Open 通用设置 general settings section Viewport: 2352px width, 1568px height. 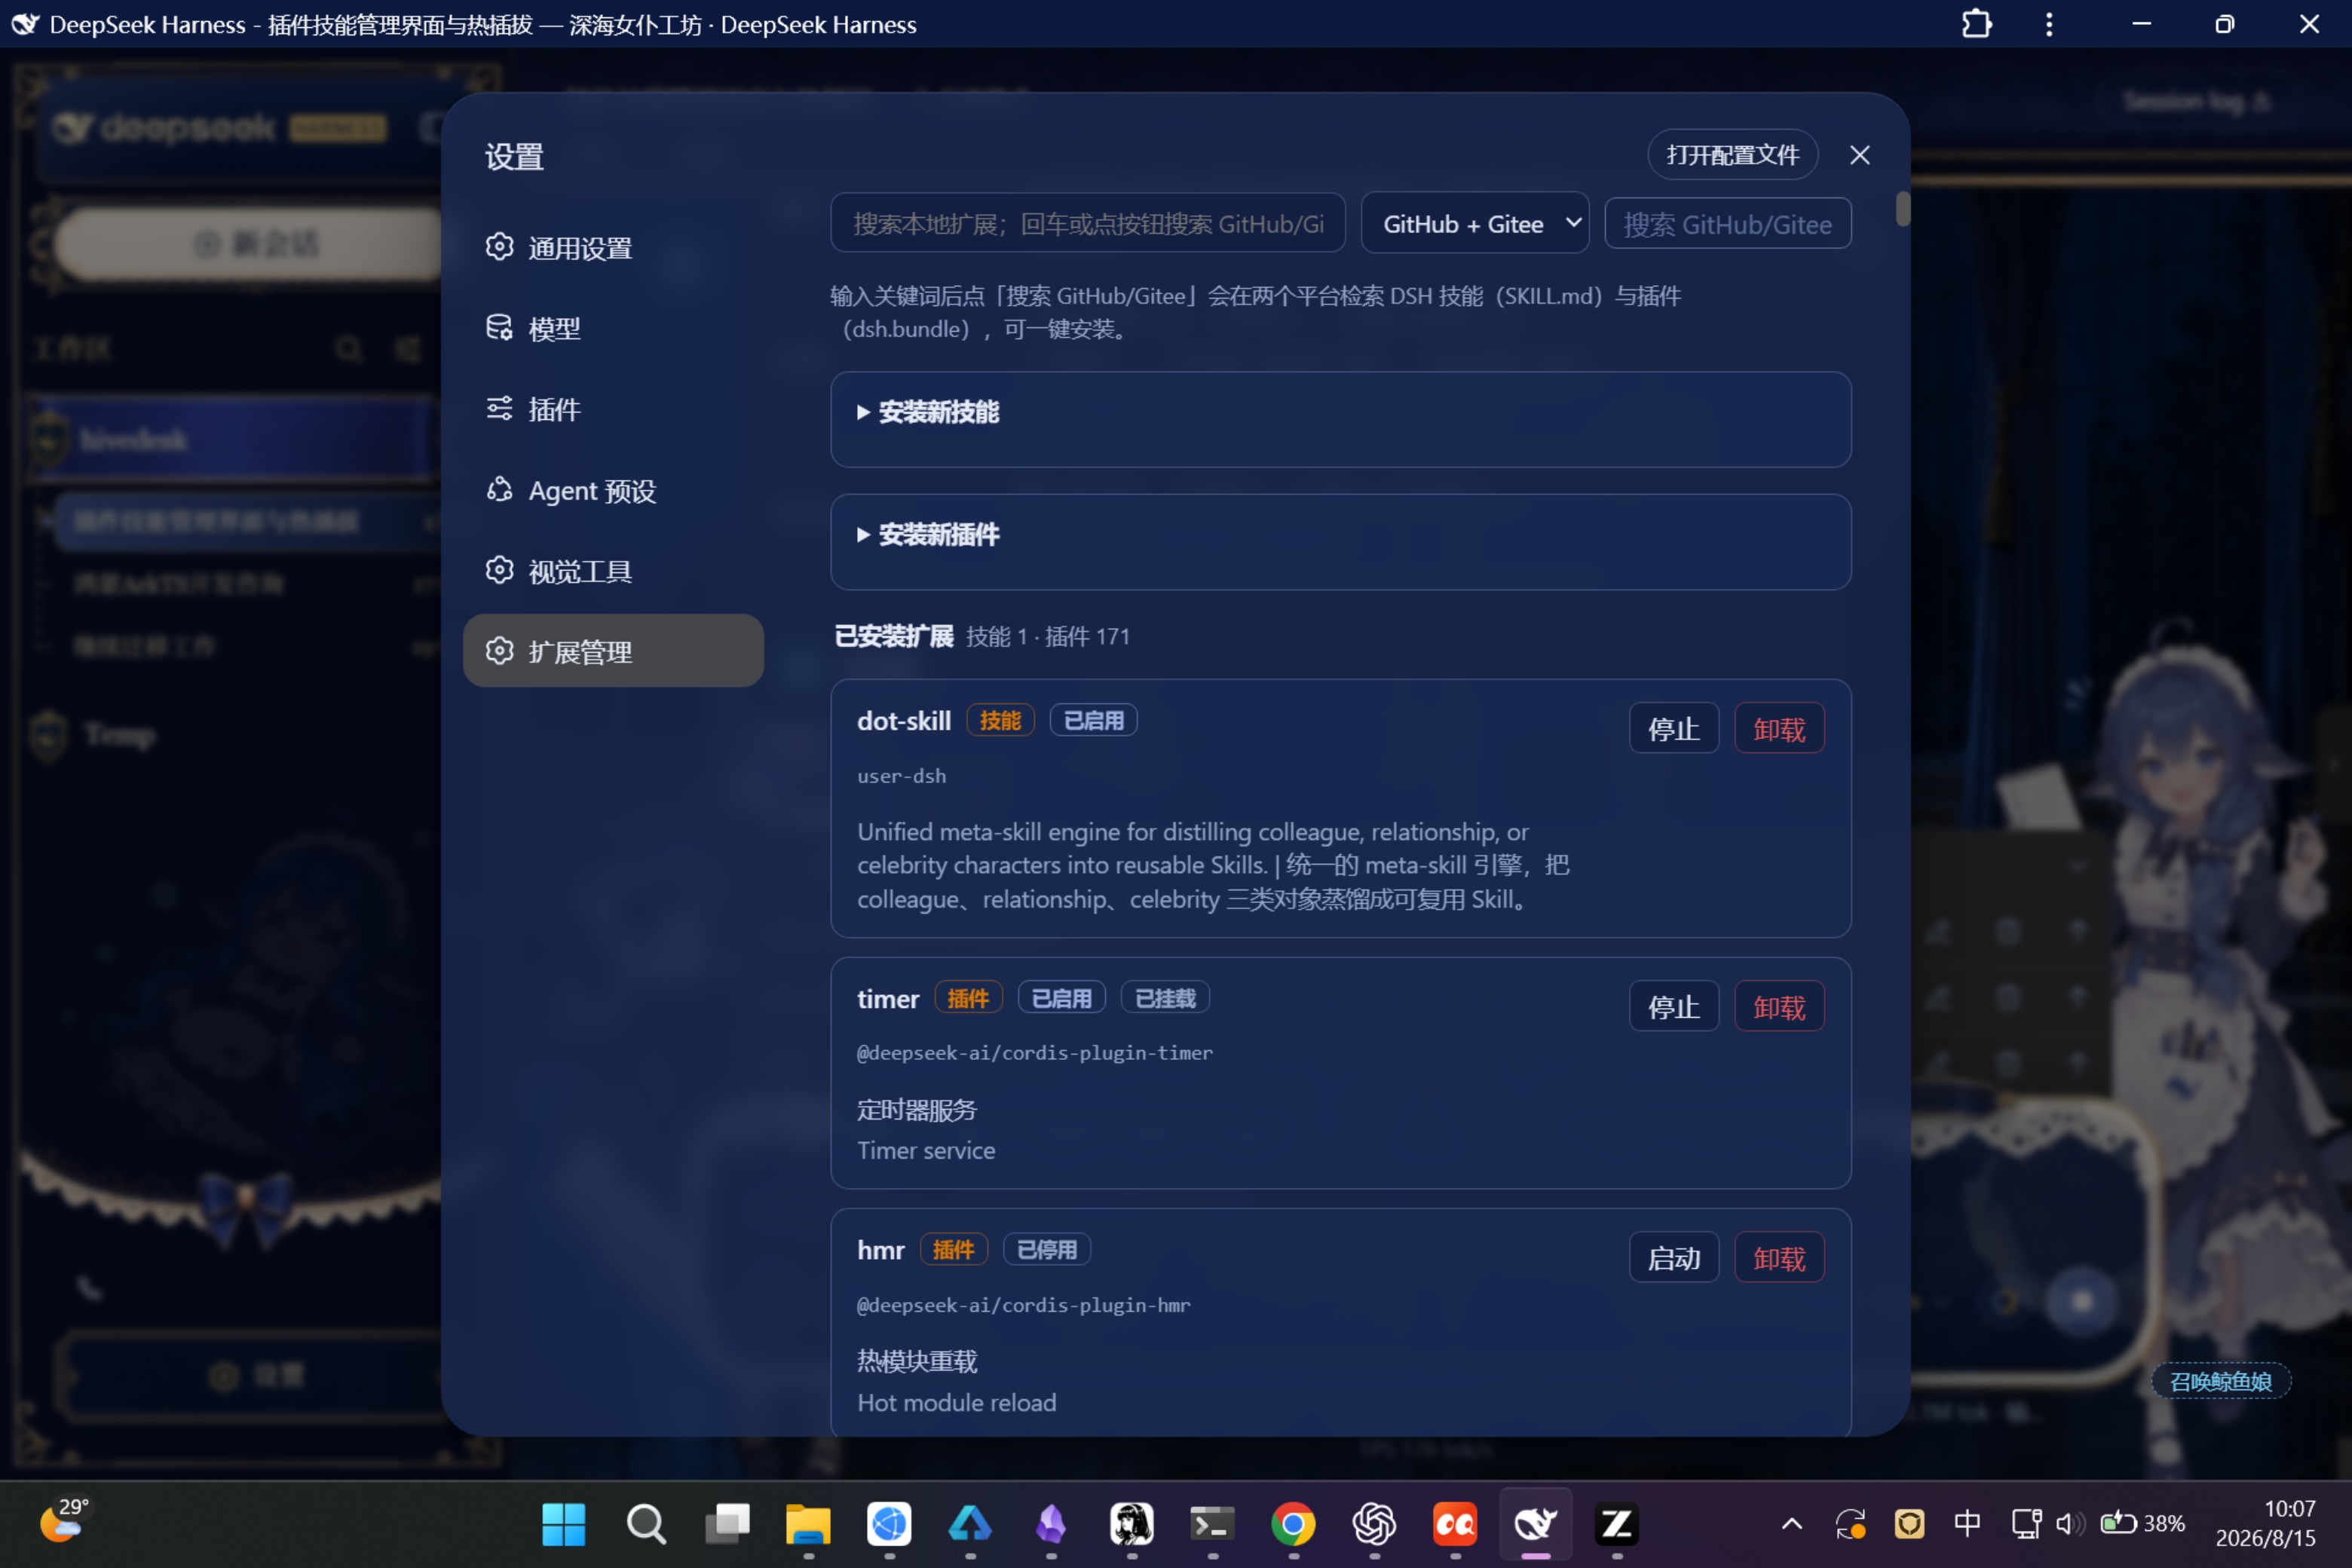pos(613,247)
